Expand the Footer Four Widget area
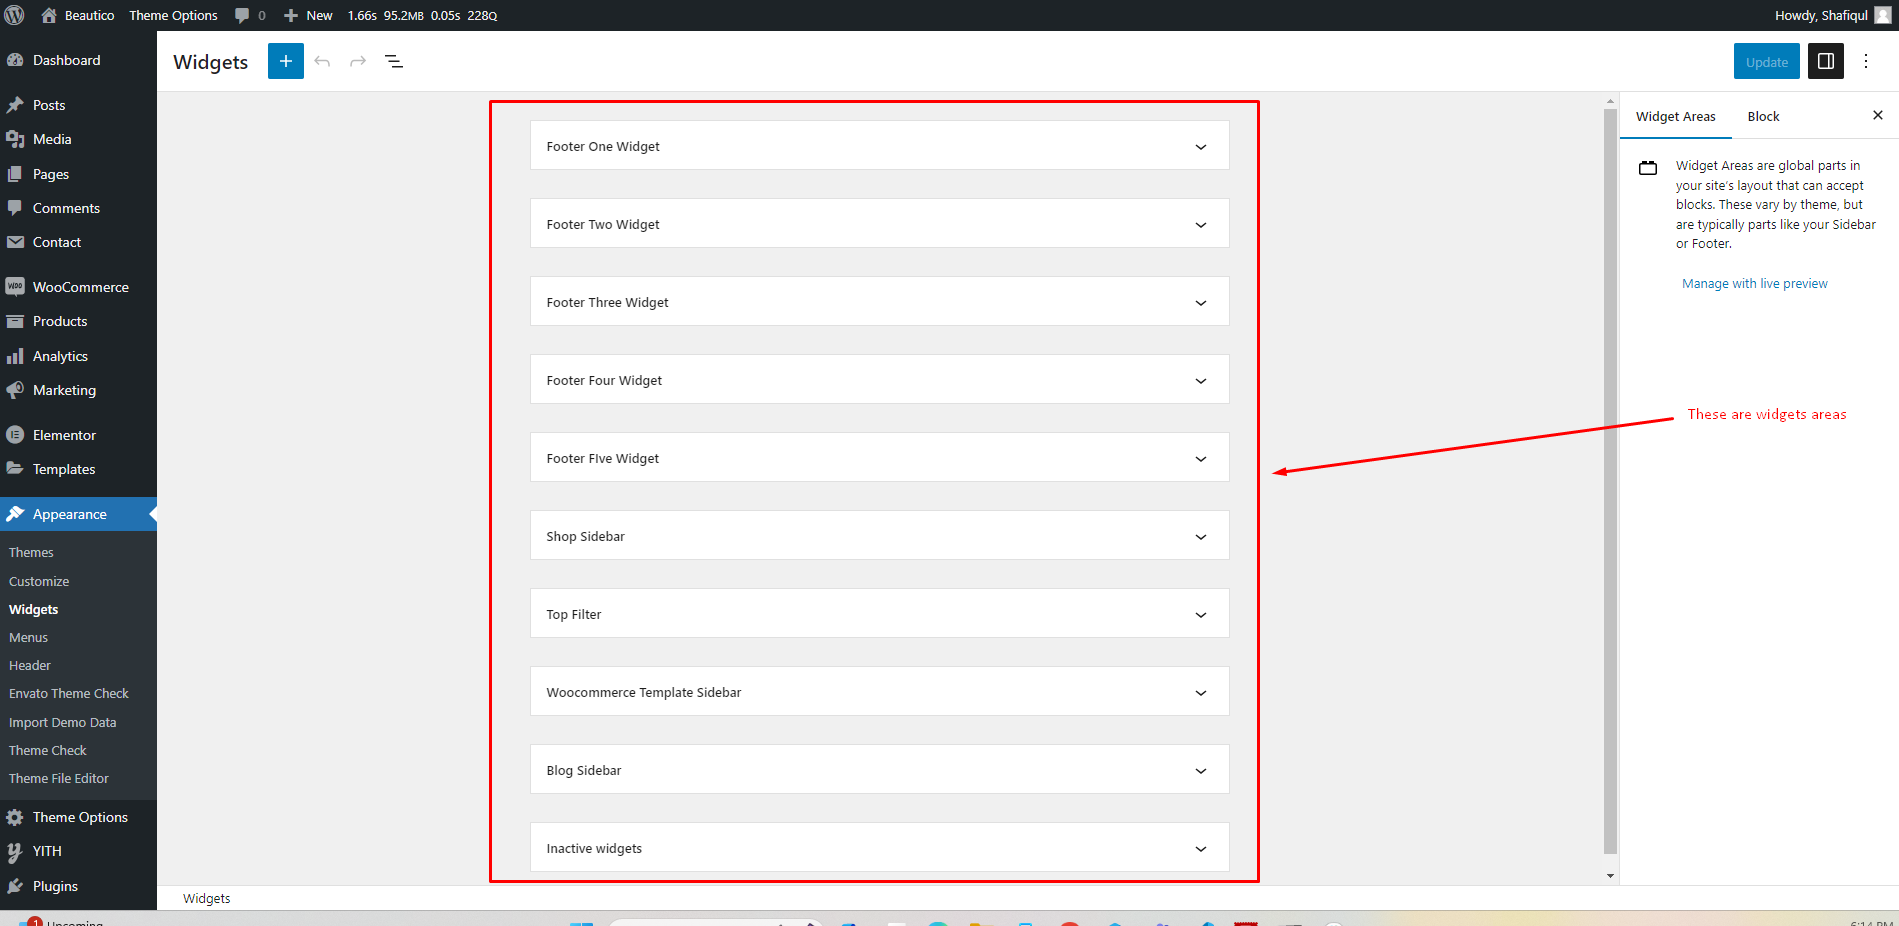1899x926 pixels. pos(879,380)
